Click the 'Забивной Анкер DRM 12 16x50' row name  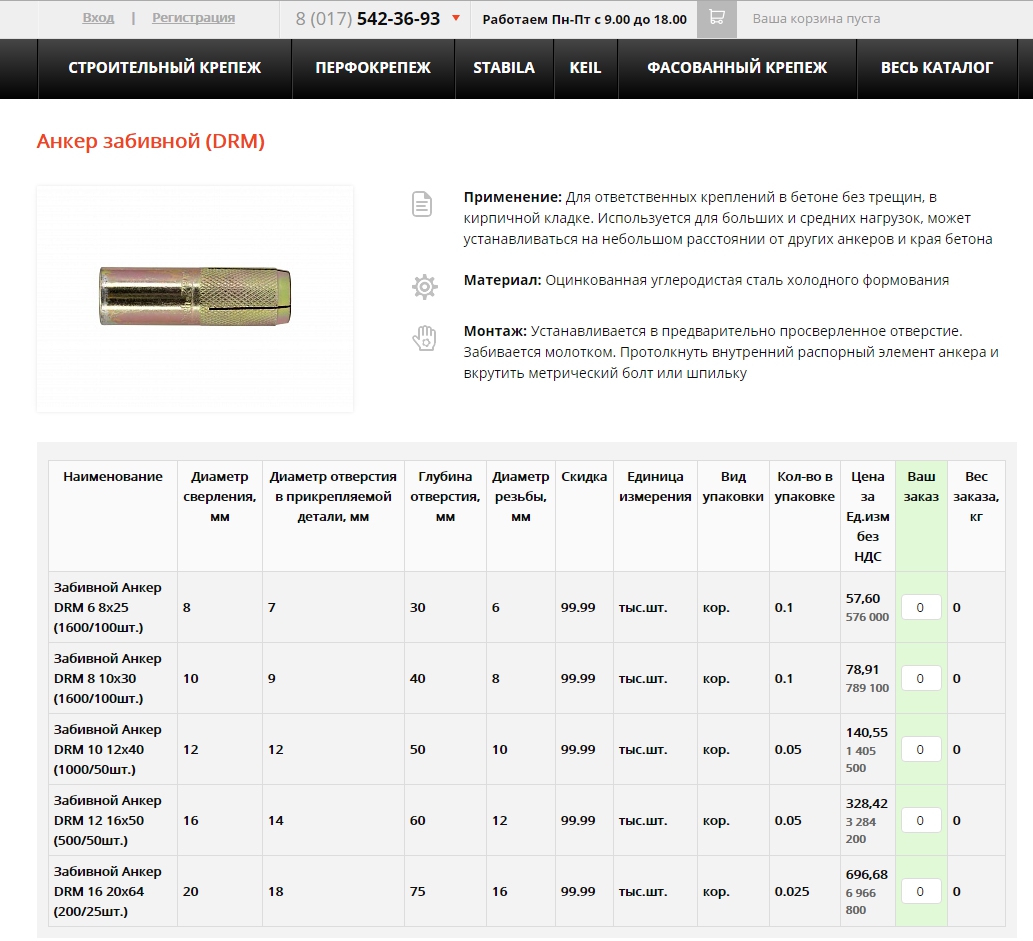click(107, 821)
